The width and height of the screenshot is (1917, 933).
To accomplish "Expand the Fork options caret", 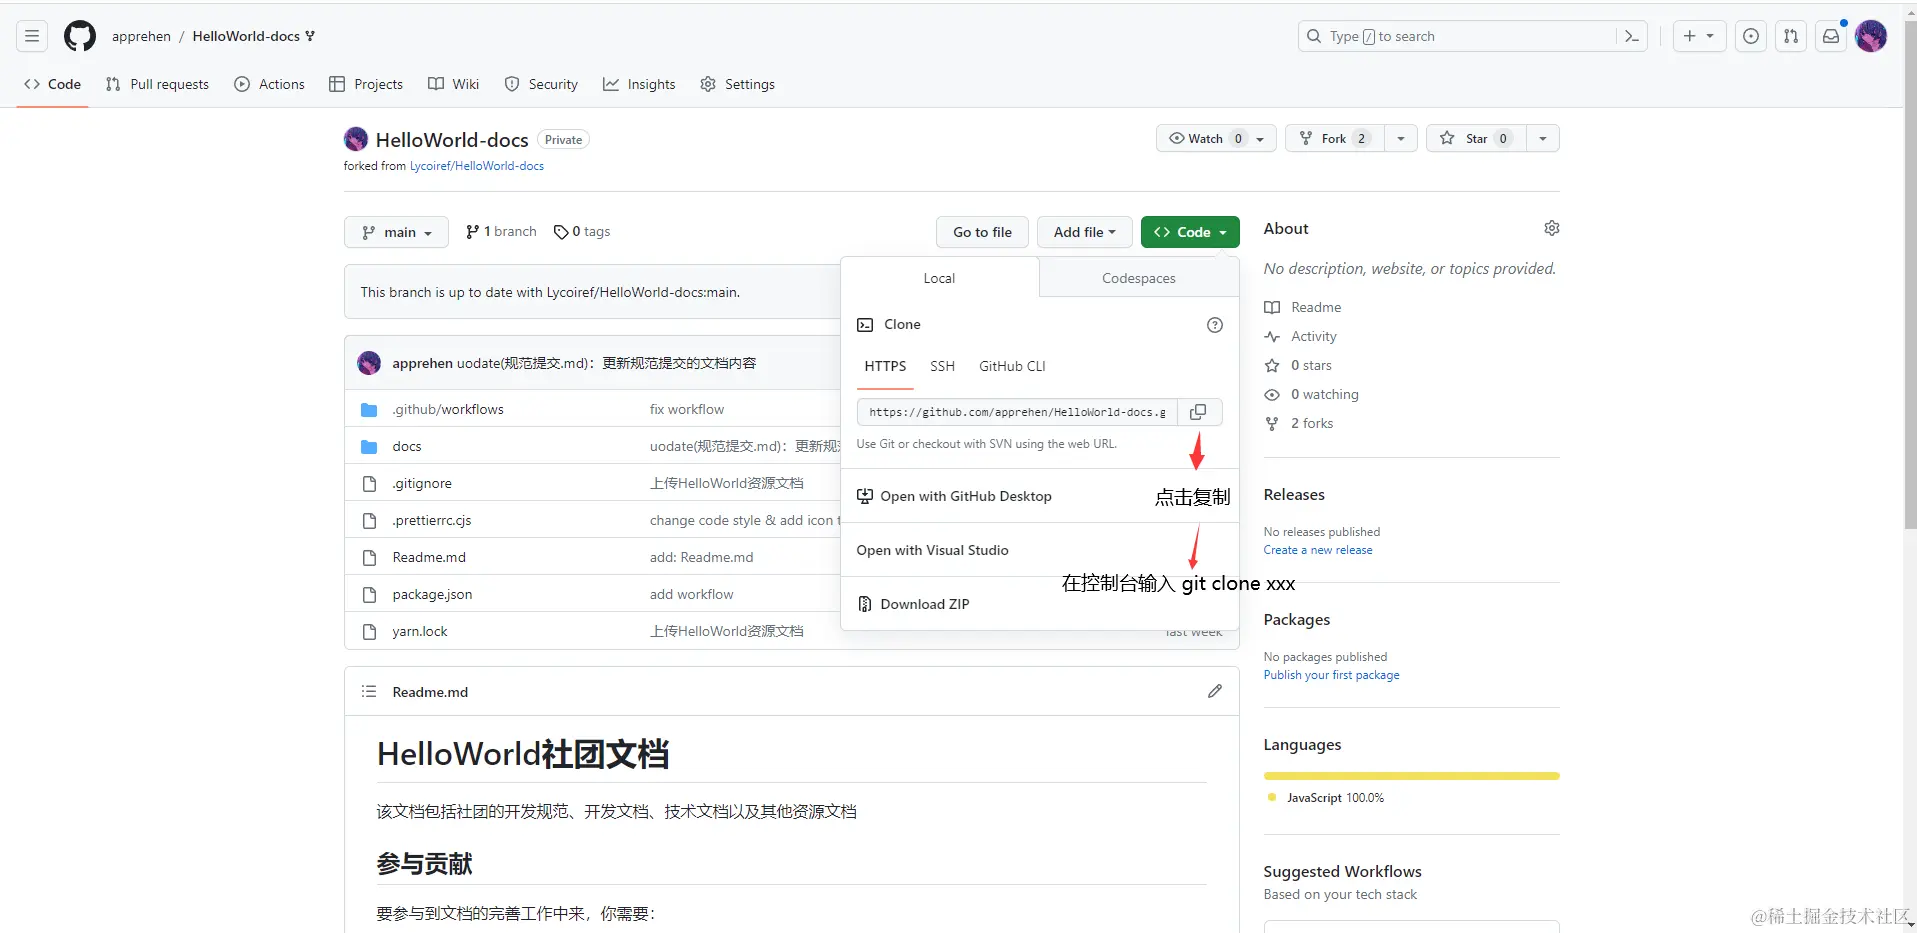I will (x=1401, y=138).
